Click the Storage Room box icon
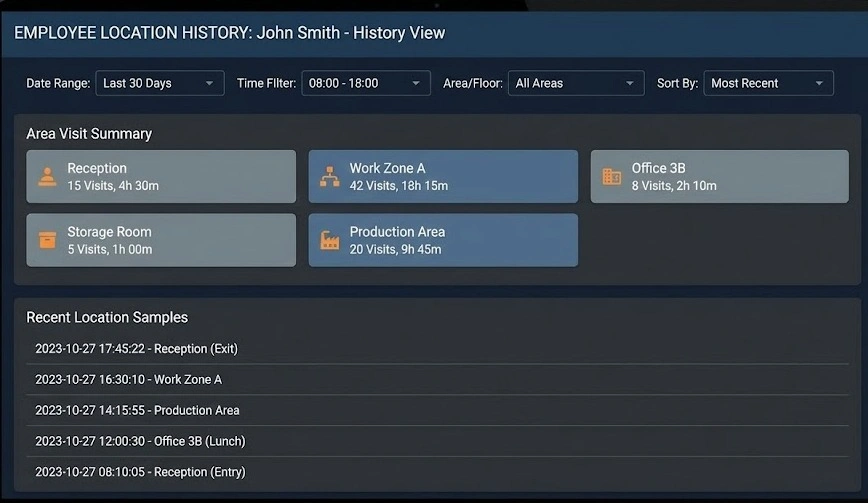Screen dimensions: 868x503 click(x=47, y=240)
